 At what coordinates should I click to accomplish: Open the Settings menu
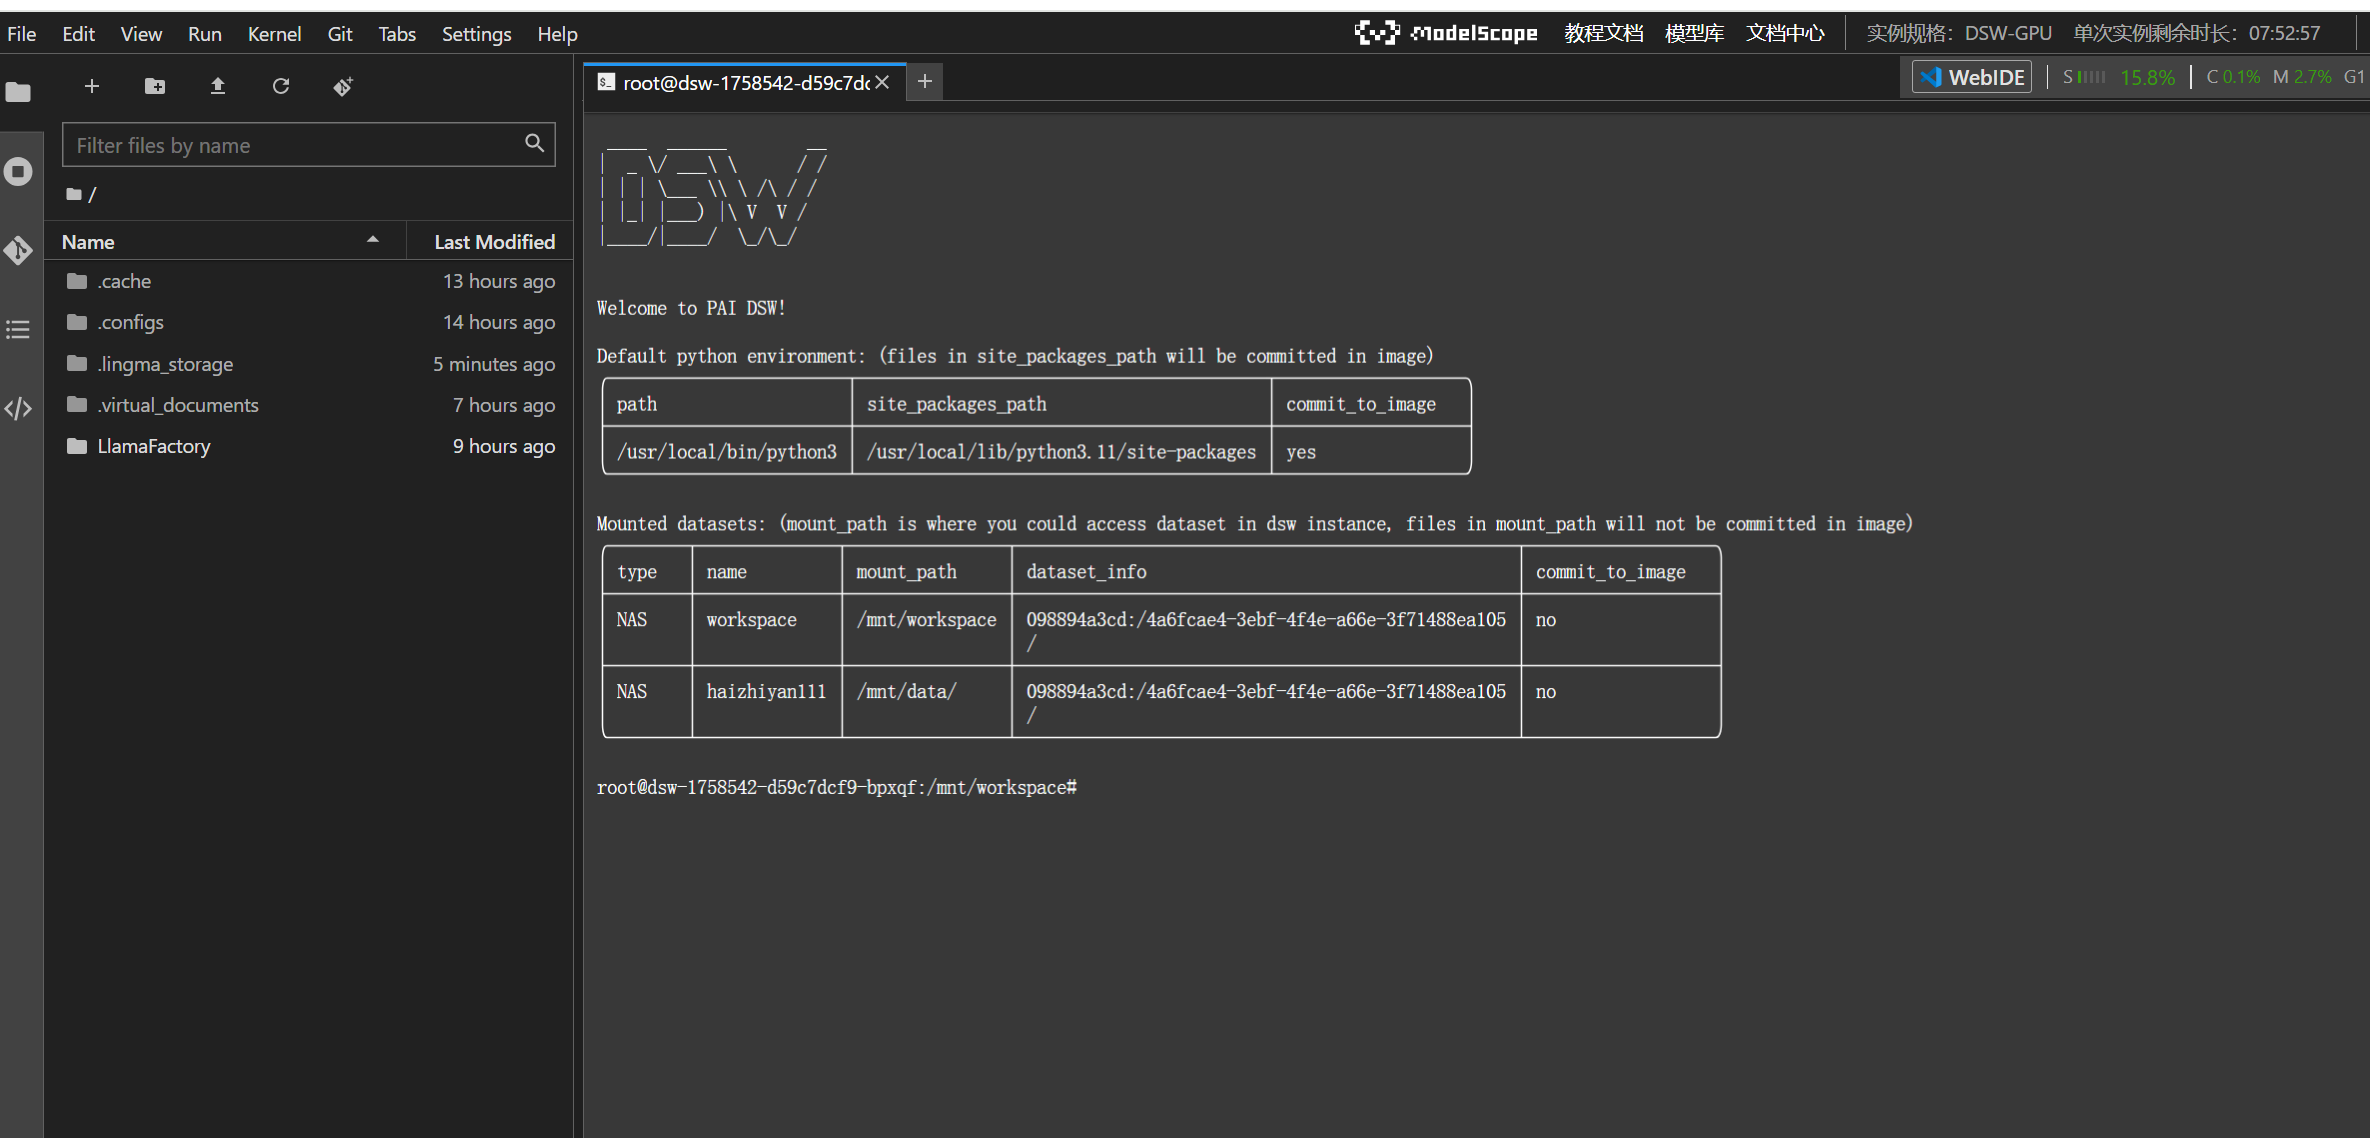476,34
